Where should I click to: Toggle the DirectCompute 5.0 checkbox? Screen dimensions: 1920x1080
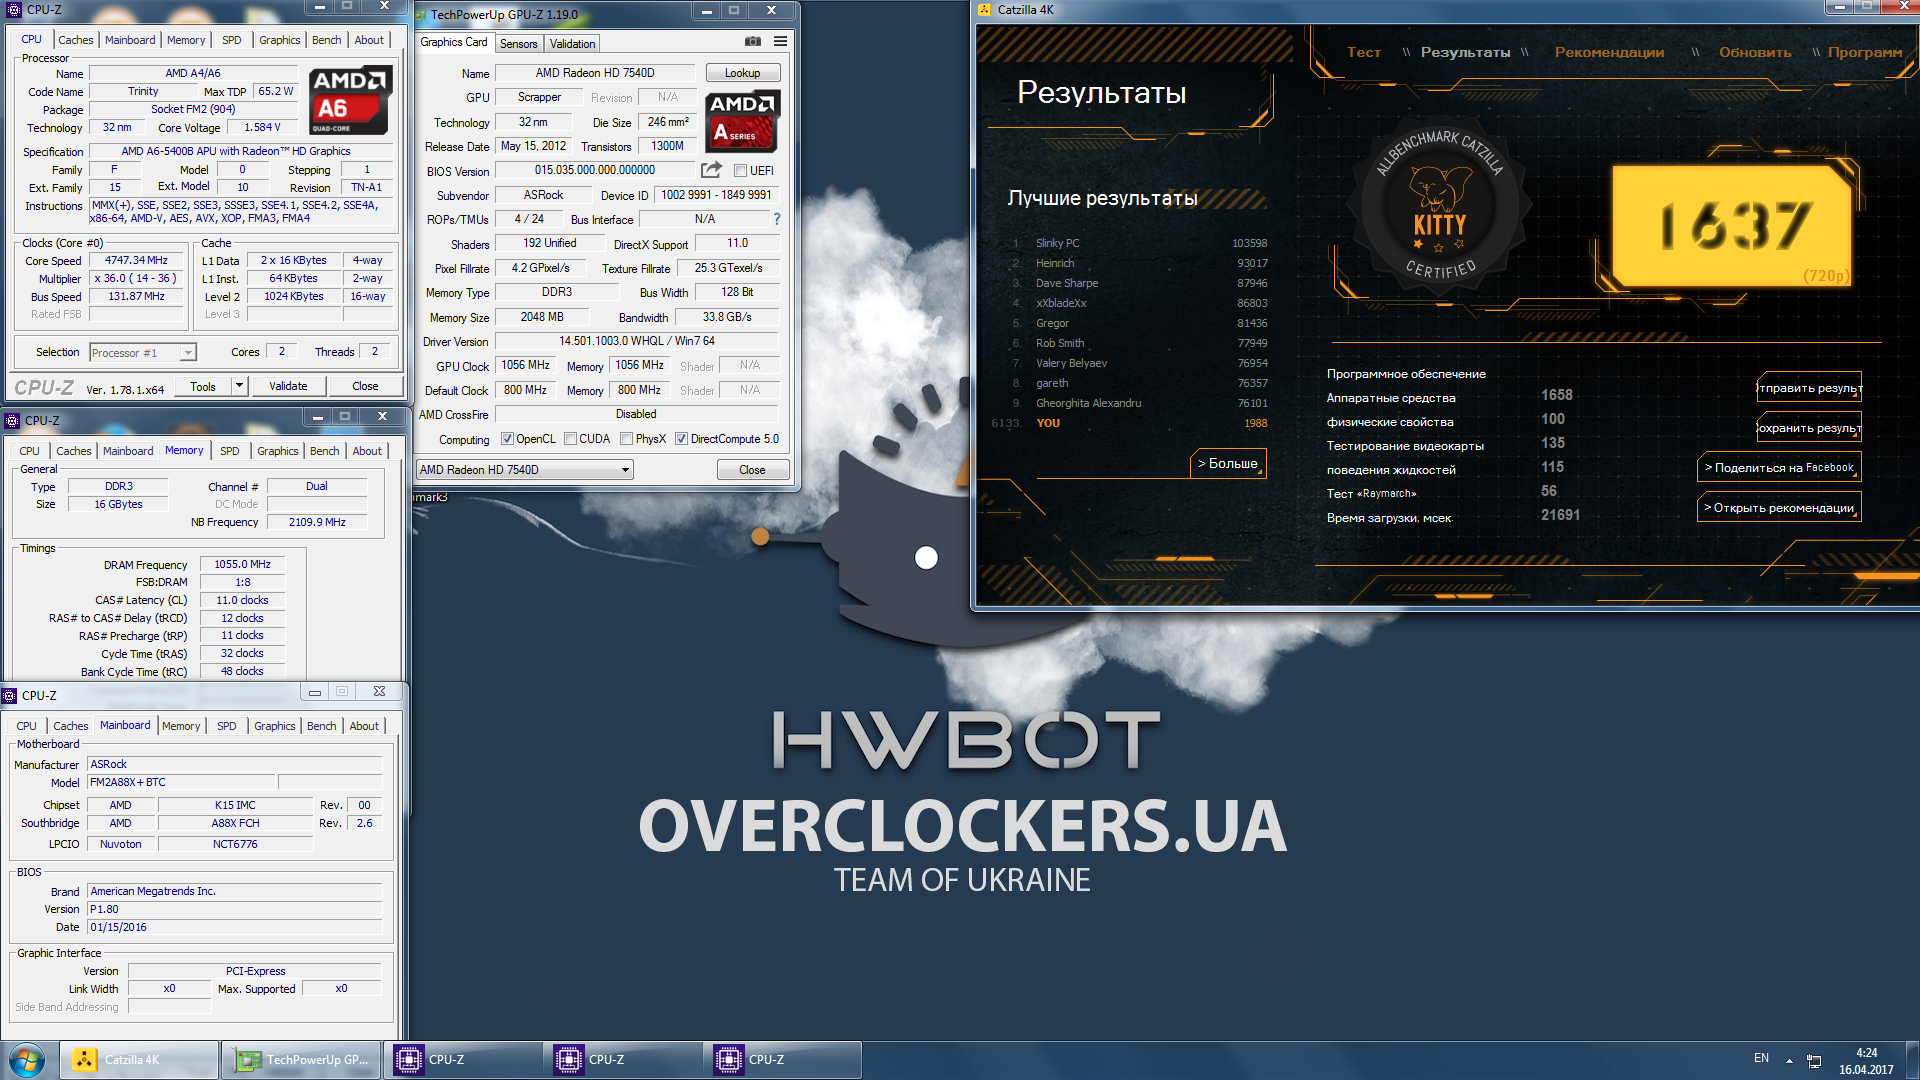(x=681, y=439)
